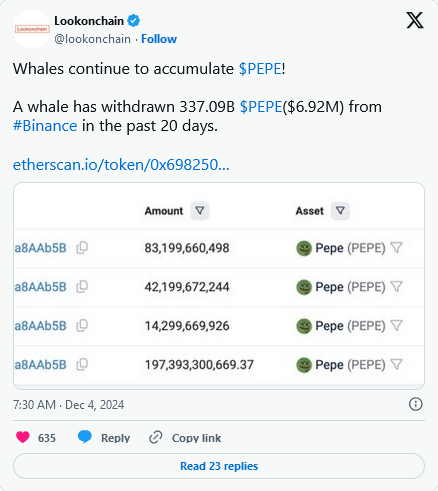Viewport: 438px width, 491px height.
Task: Click the Lookonchain profile avatar
Action: pyautogui.click(x=32, y=29)
